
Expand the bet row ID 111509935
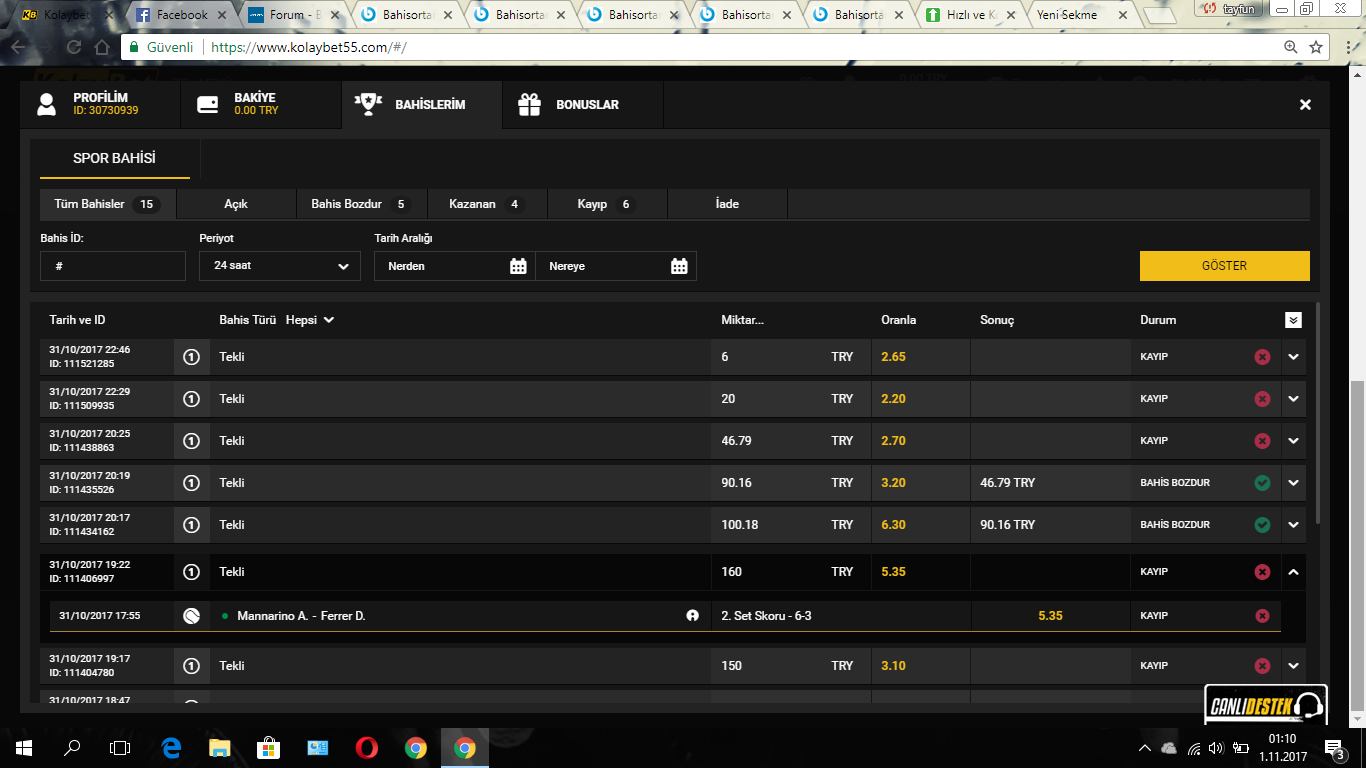click(1293, 399)
